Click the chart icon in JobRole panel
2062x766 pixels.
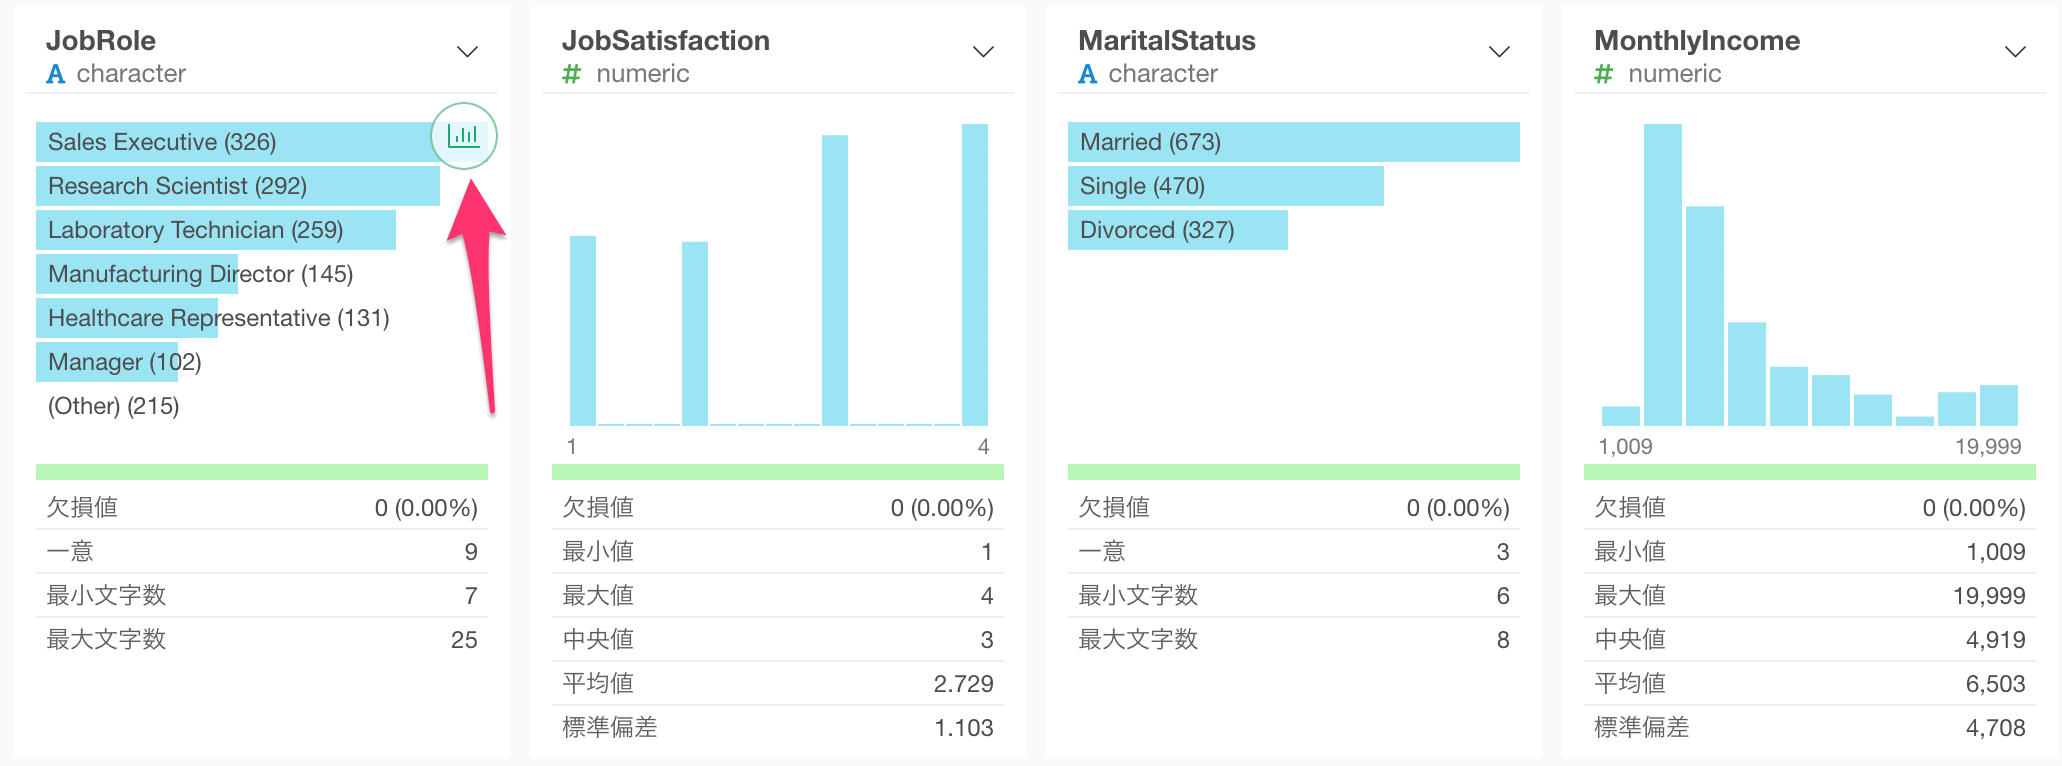[464, 136]
